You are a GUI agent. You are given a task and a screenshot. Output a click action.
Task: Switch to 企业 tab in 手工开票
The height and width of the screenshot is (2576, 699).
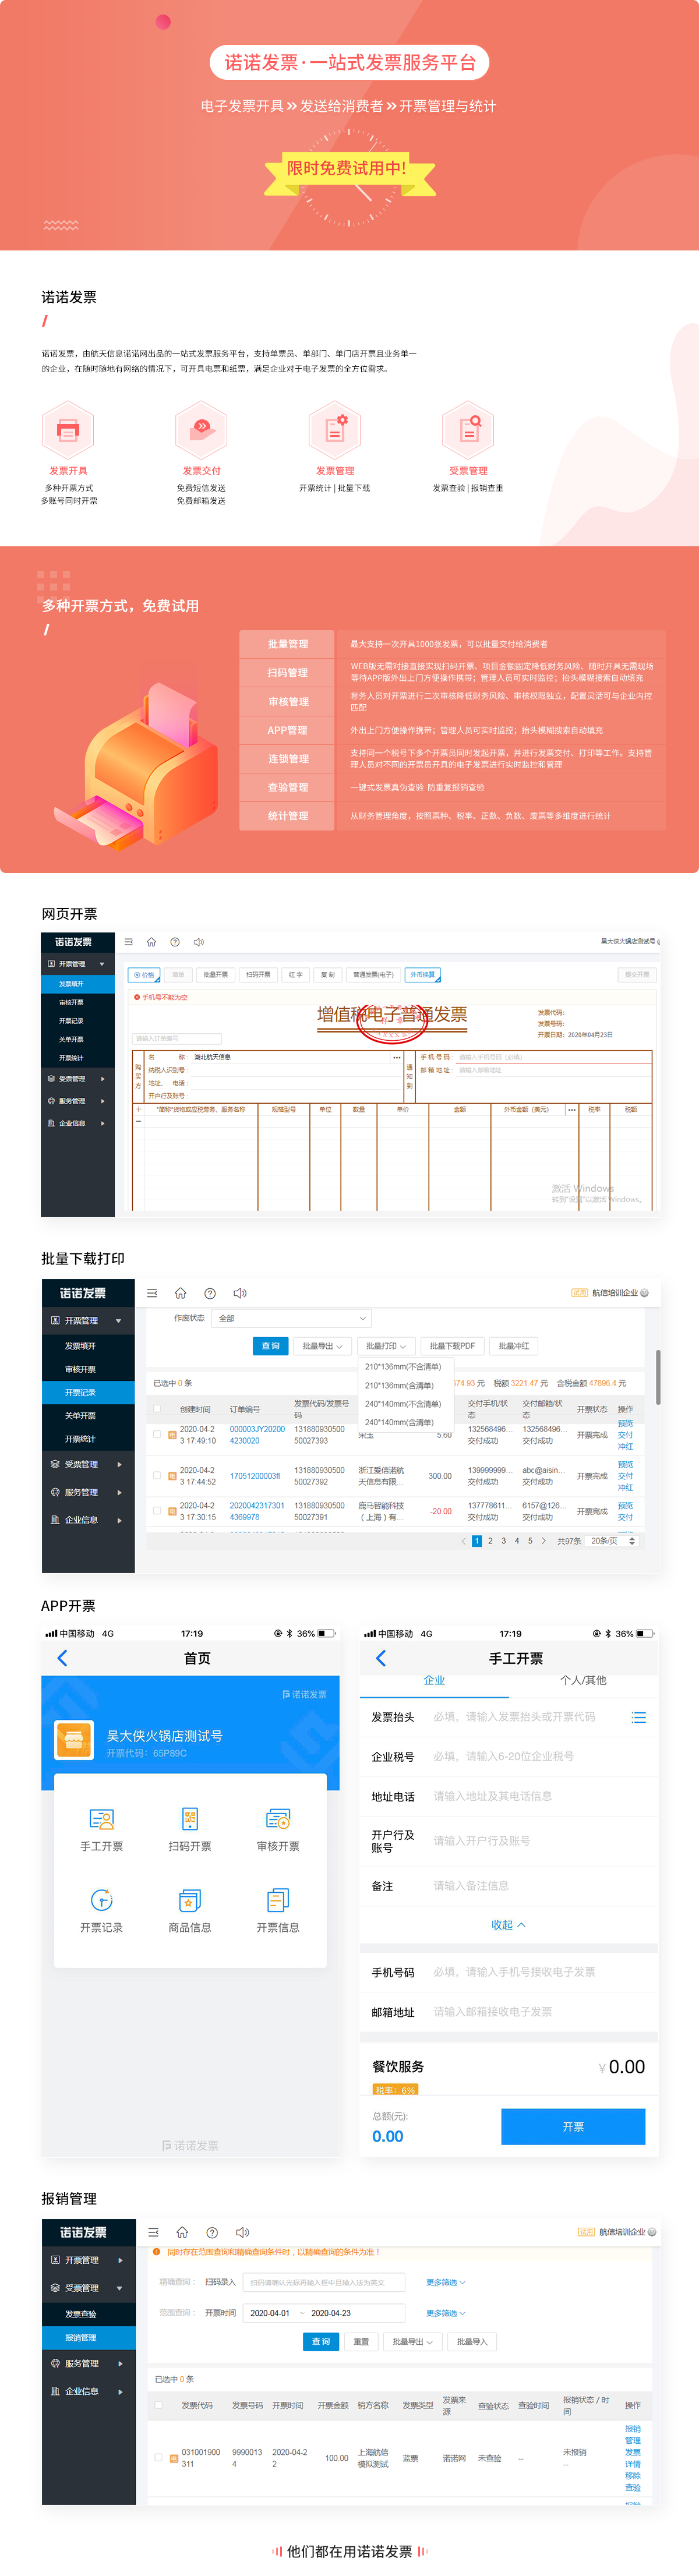[434, 1681]
